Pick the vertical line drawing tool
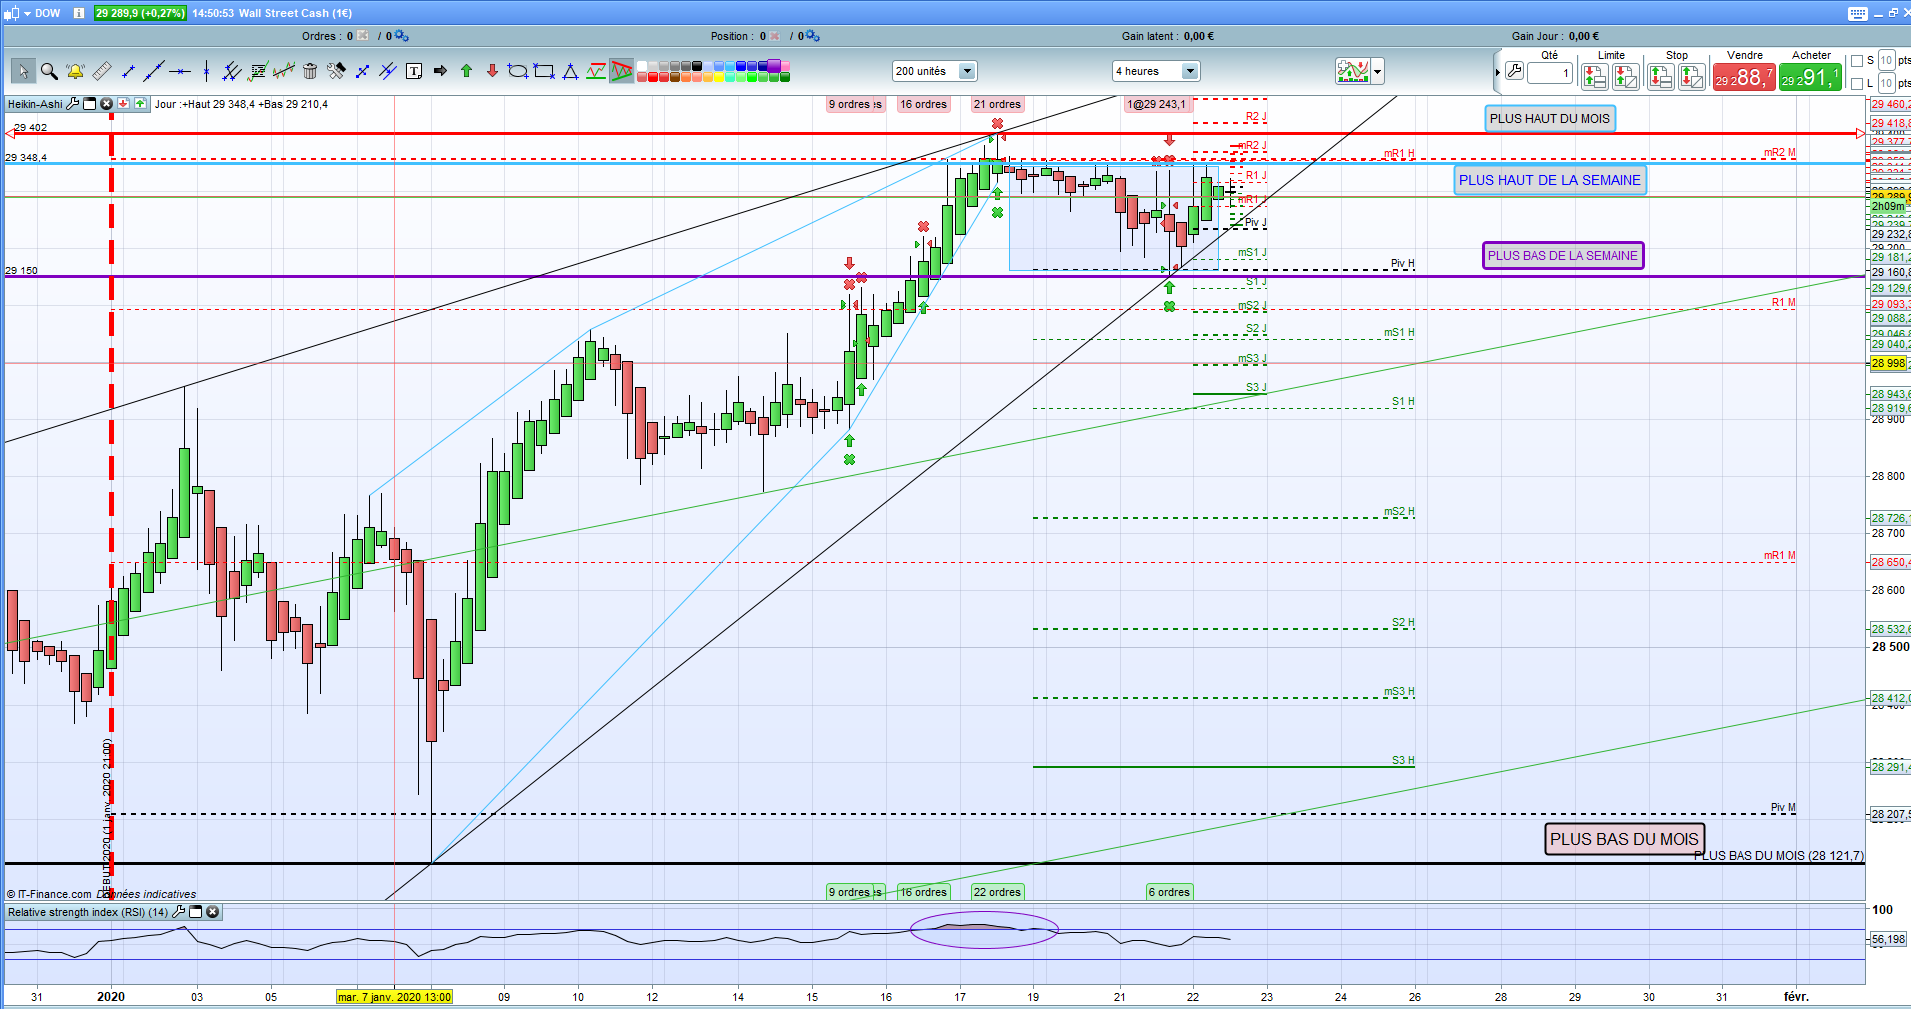This screenshot has height=1009, width=1911. click(x=206, y=71)
